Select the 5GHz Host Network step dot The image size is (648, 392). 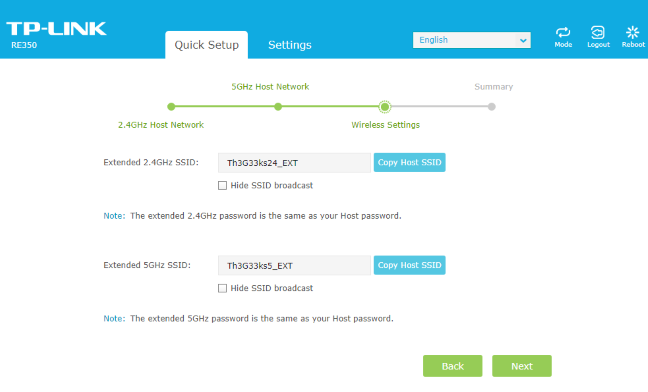[278, 107]
